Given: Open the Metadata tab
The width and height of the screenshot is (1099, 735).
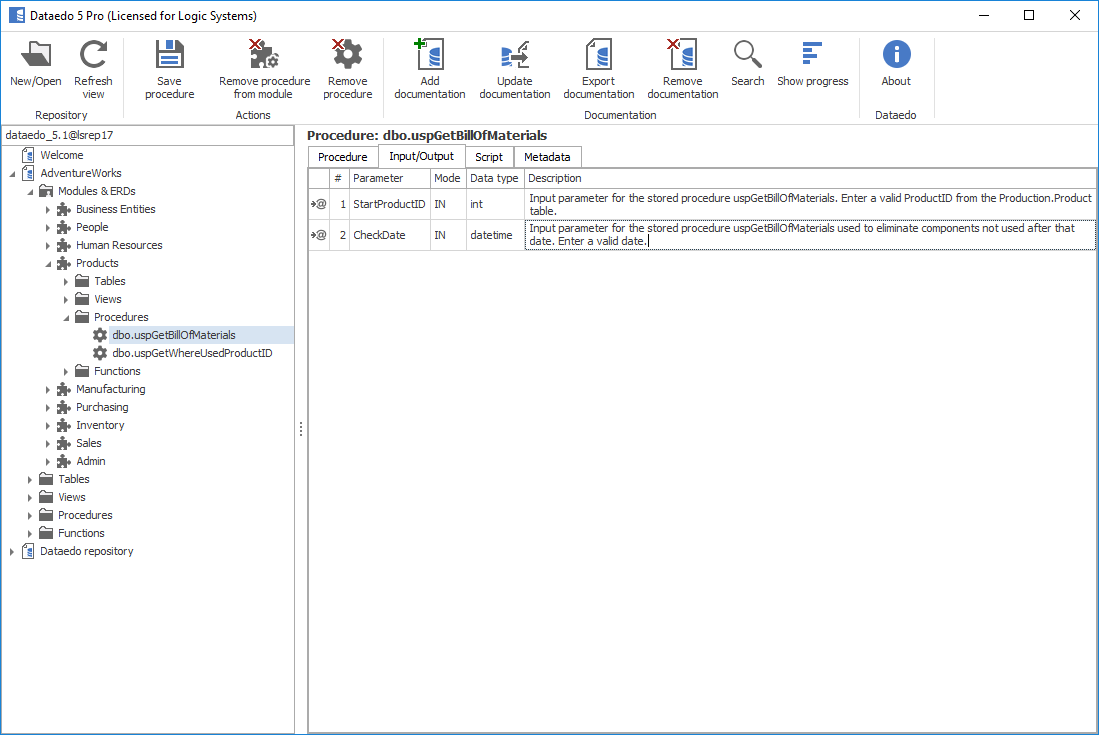Looking at the screenshot, I should 547,157.
